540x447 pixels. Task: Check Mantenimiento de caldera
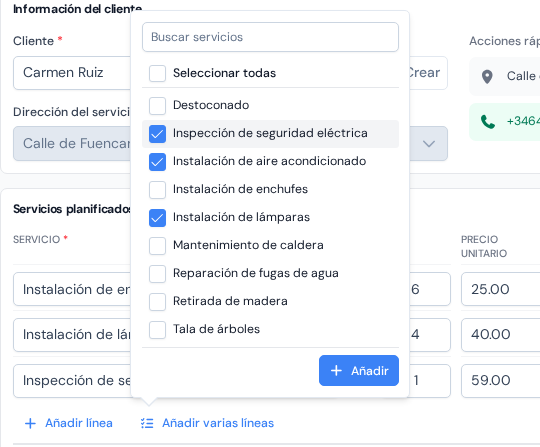click(157, 246)
